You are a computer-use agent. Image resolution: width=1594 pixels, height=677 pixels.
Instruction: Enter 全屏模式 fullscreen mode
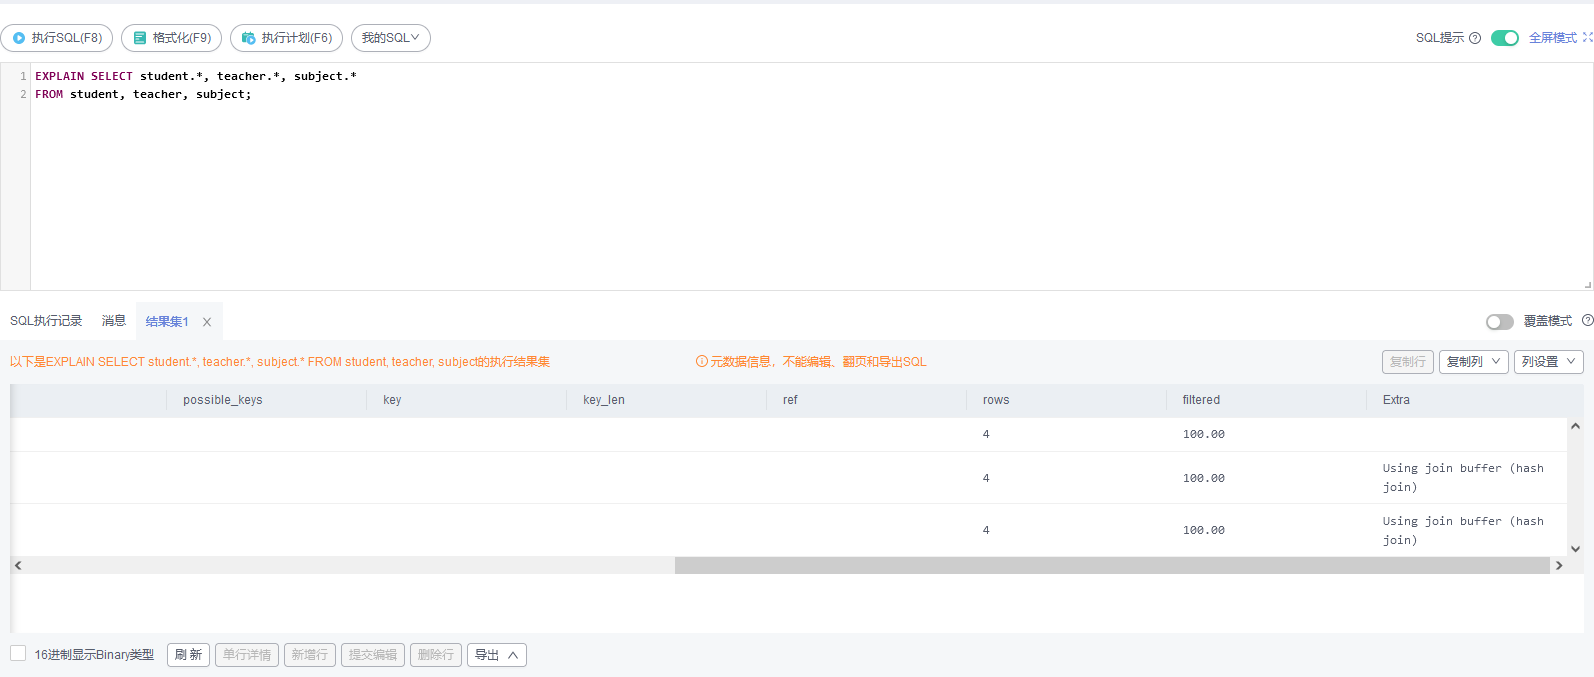[x=1552, y=38]
